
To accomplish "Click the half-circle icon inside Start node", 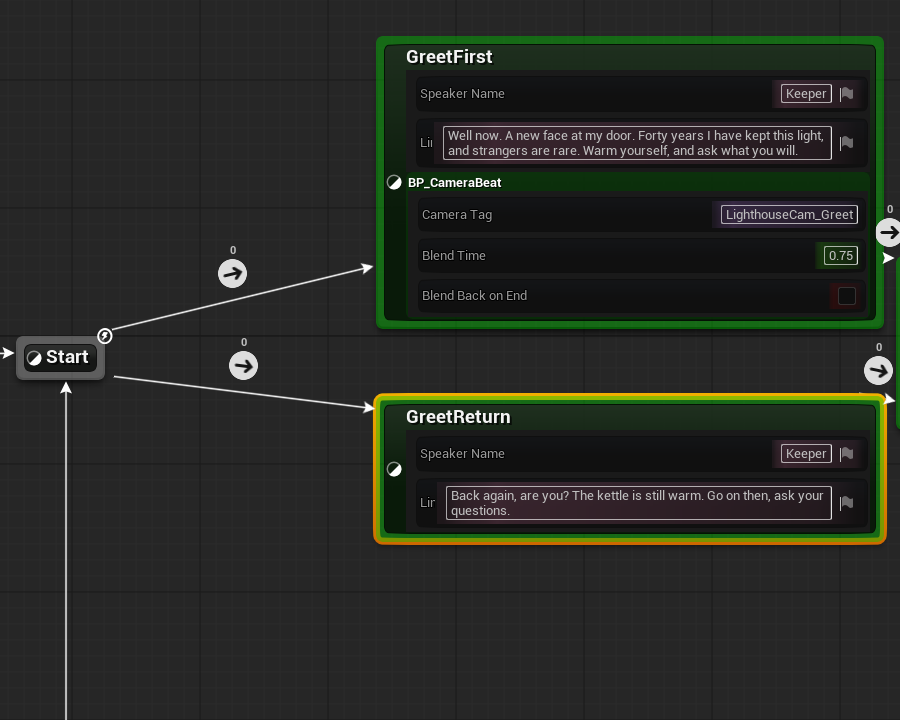I will (34, 358).
